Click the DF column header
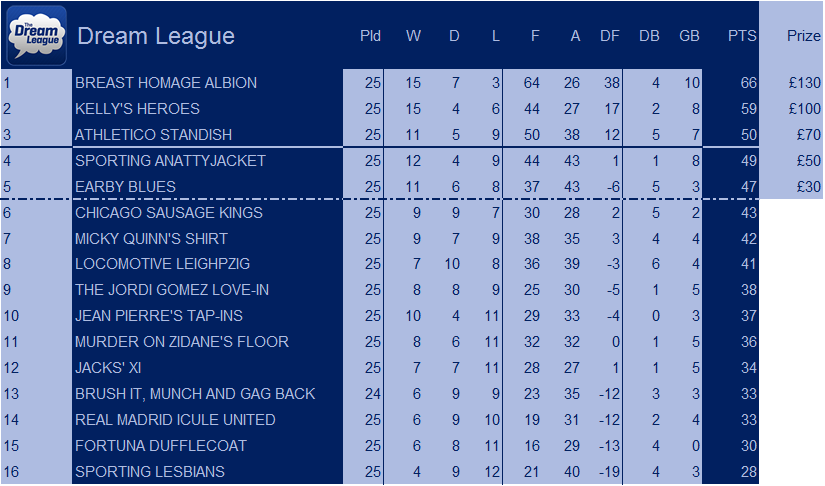Viewport: 825px width, 486px height. [x=609, y=36]
